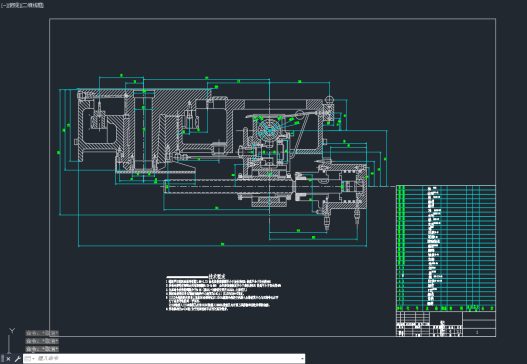Viewport: 527px width, 364px height.
Task: Select the 技术要求 heading text in drawing
Action: [217, 276]
